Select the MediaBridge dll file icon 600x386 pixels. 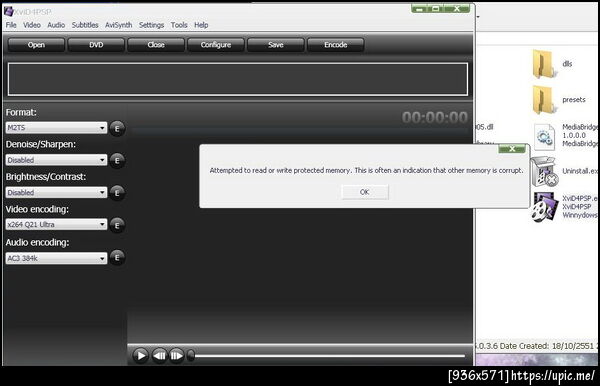coord(544,137)
